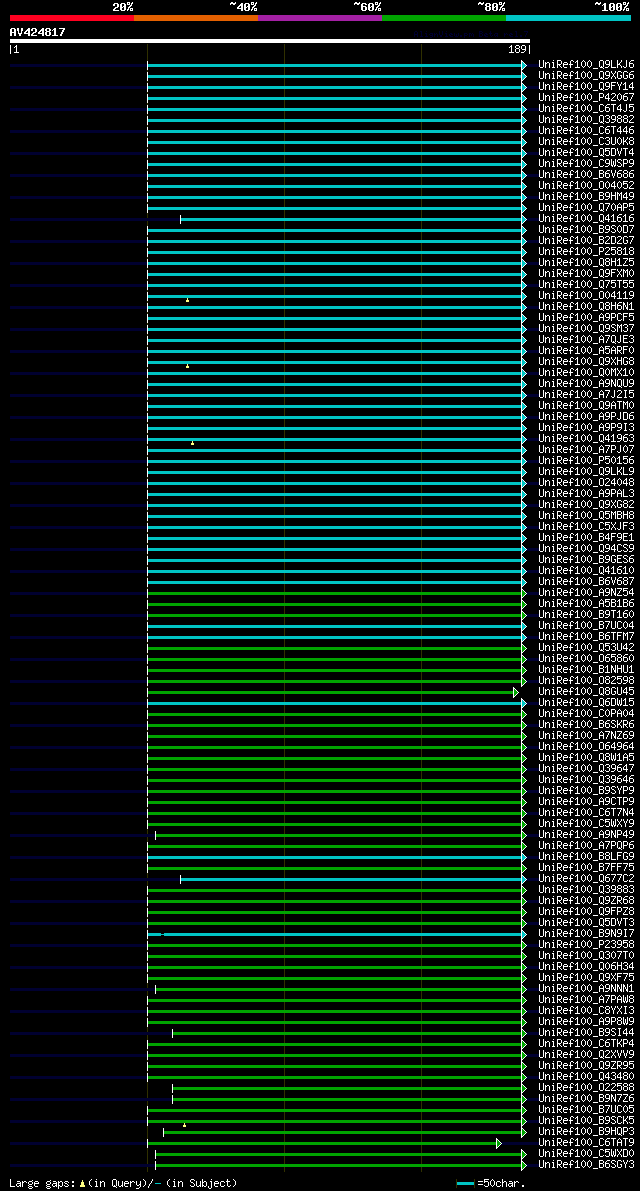Click the AV424817 query name
Viewport: 640px width, 1191px height.
[37, 32]
